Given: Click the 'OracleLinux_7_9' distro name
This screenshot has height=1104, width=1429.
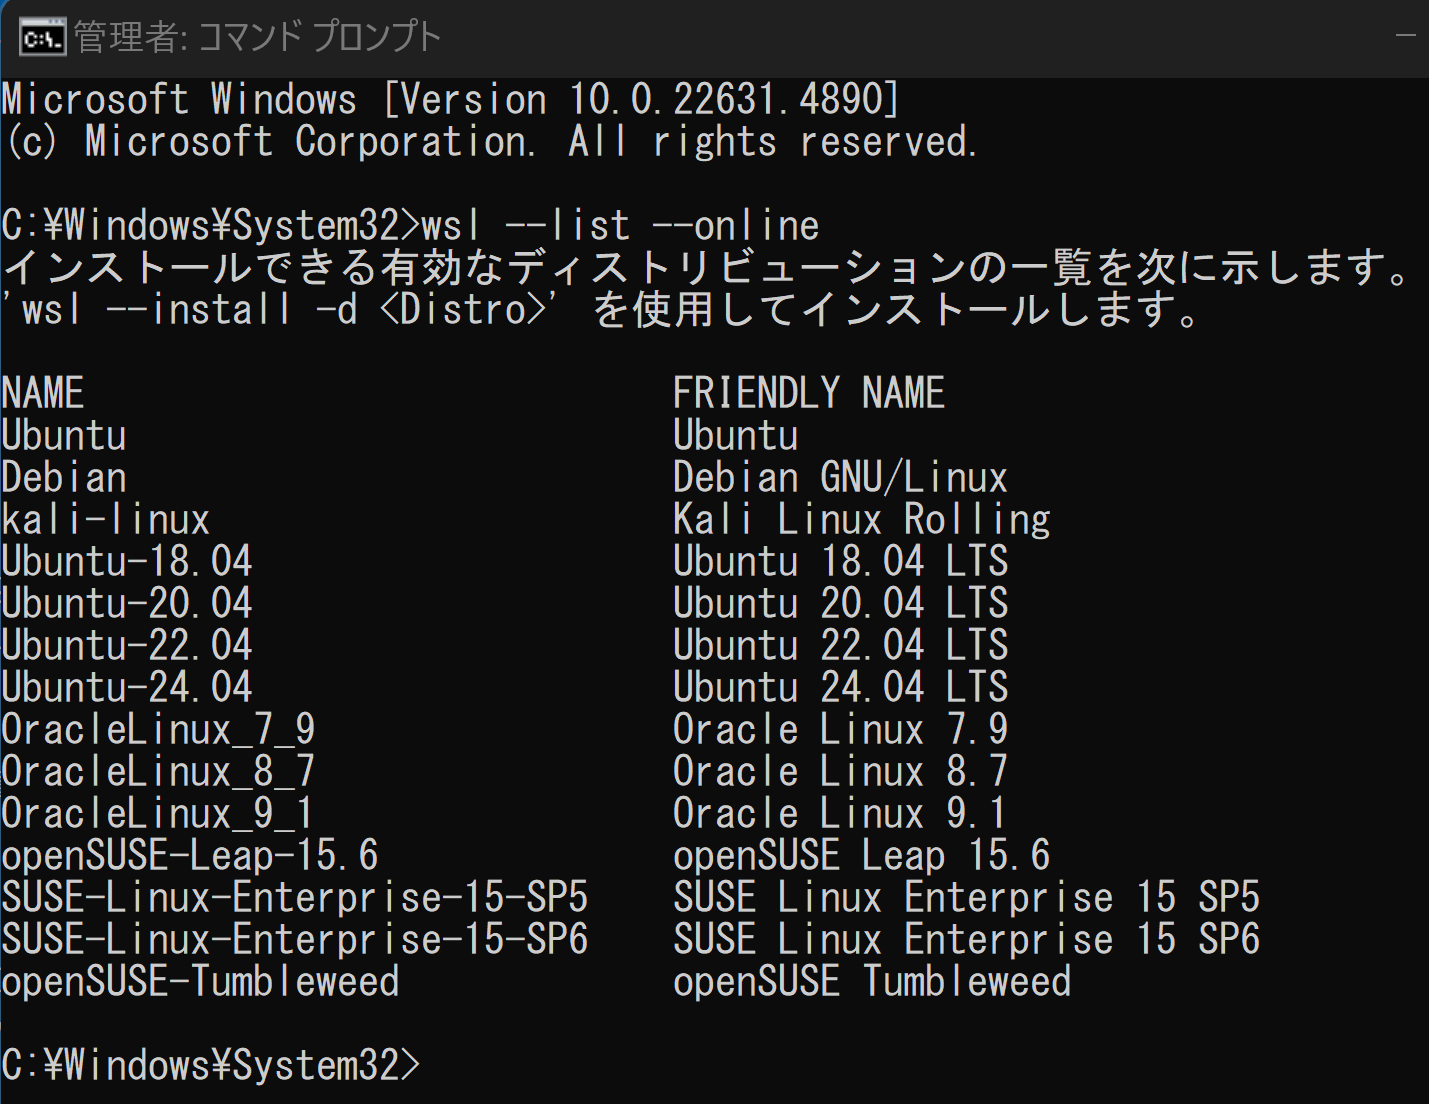Looking at the screenshot, I should (x=159, y=729).
